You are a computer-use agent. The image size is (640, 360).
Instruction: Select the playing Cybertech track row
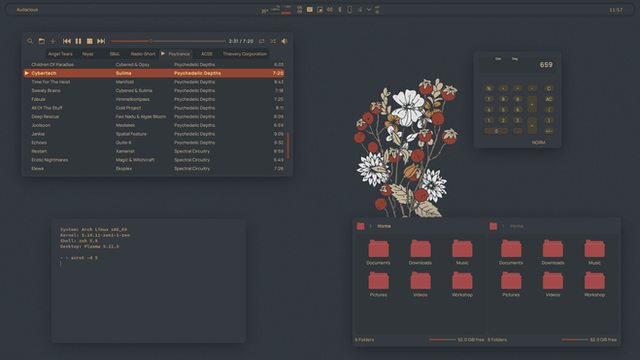pyautogui.click(x=154, y=73)
